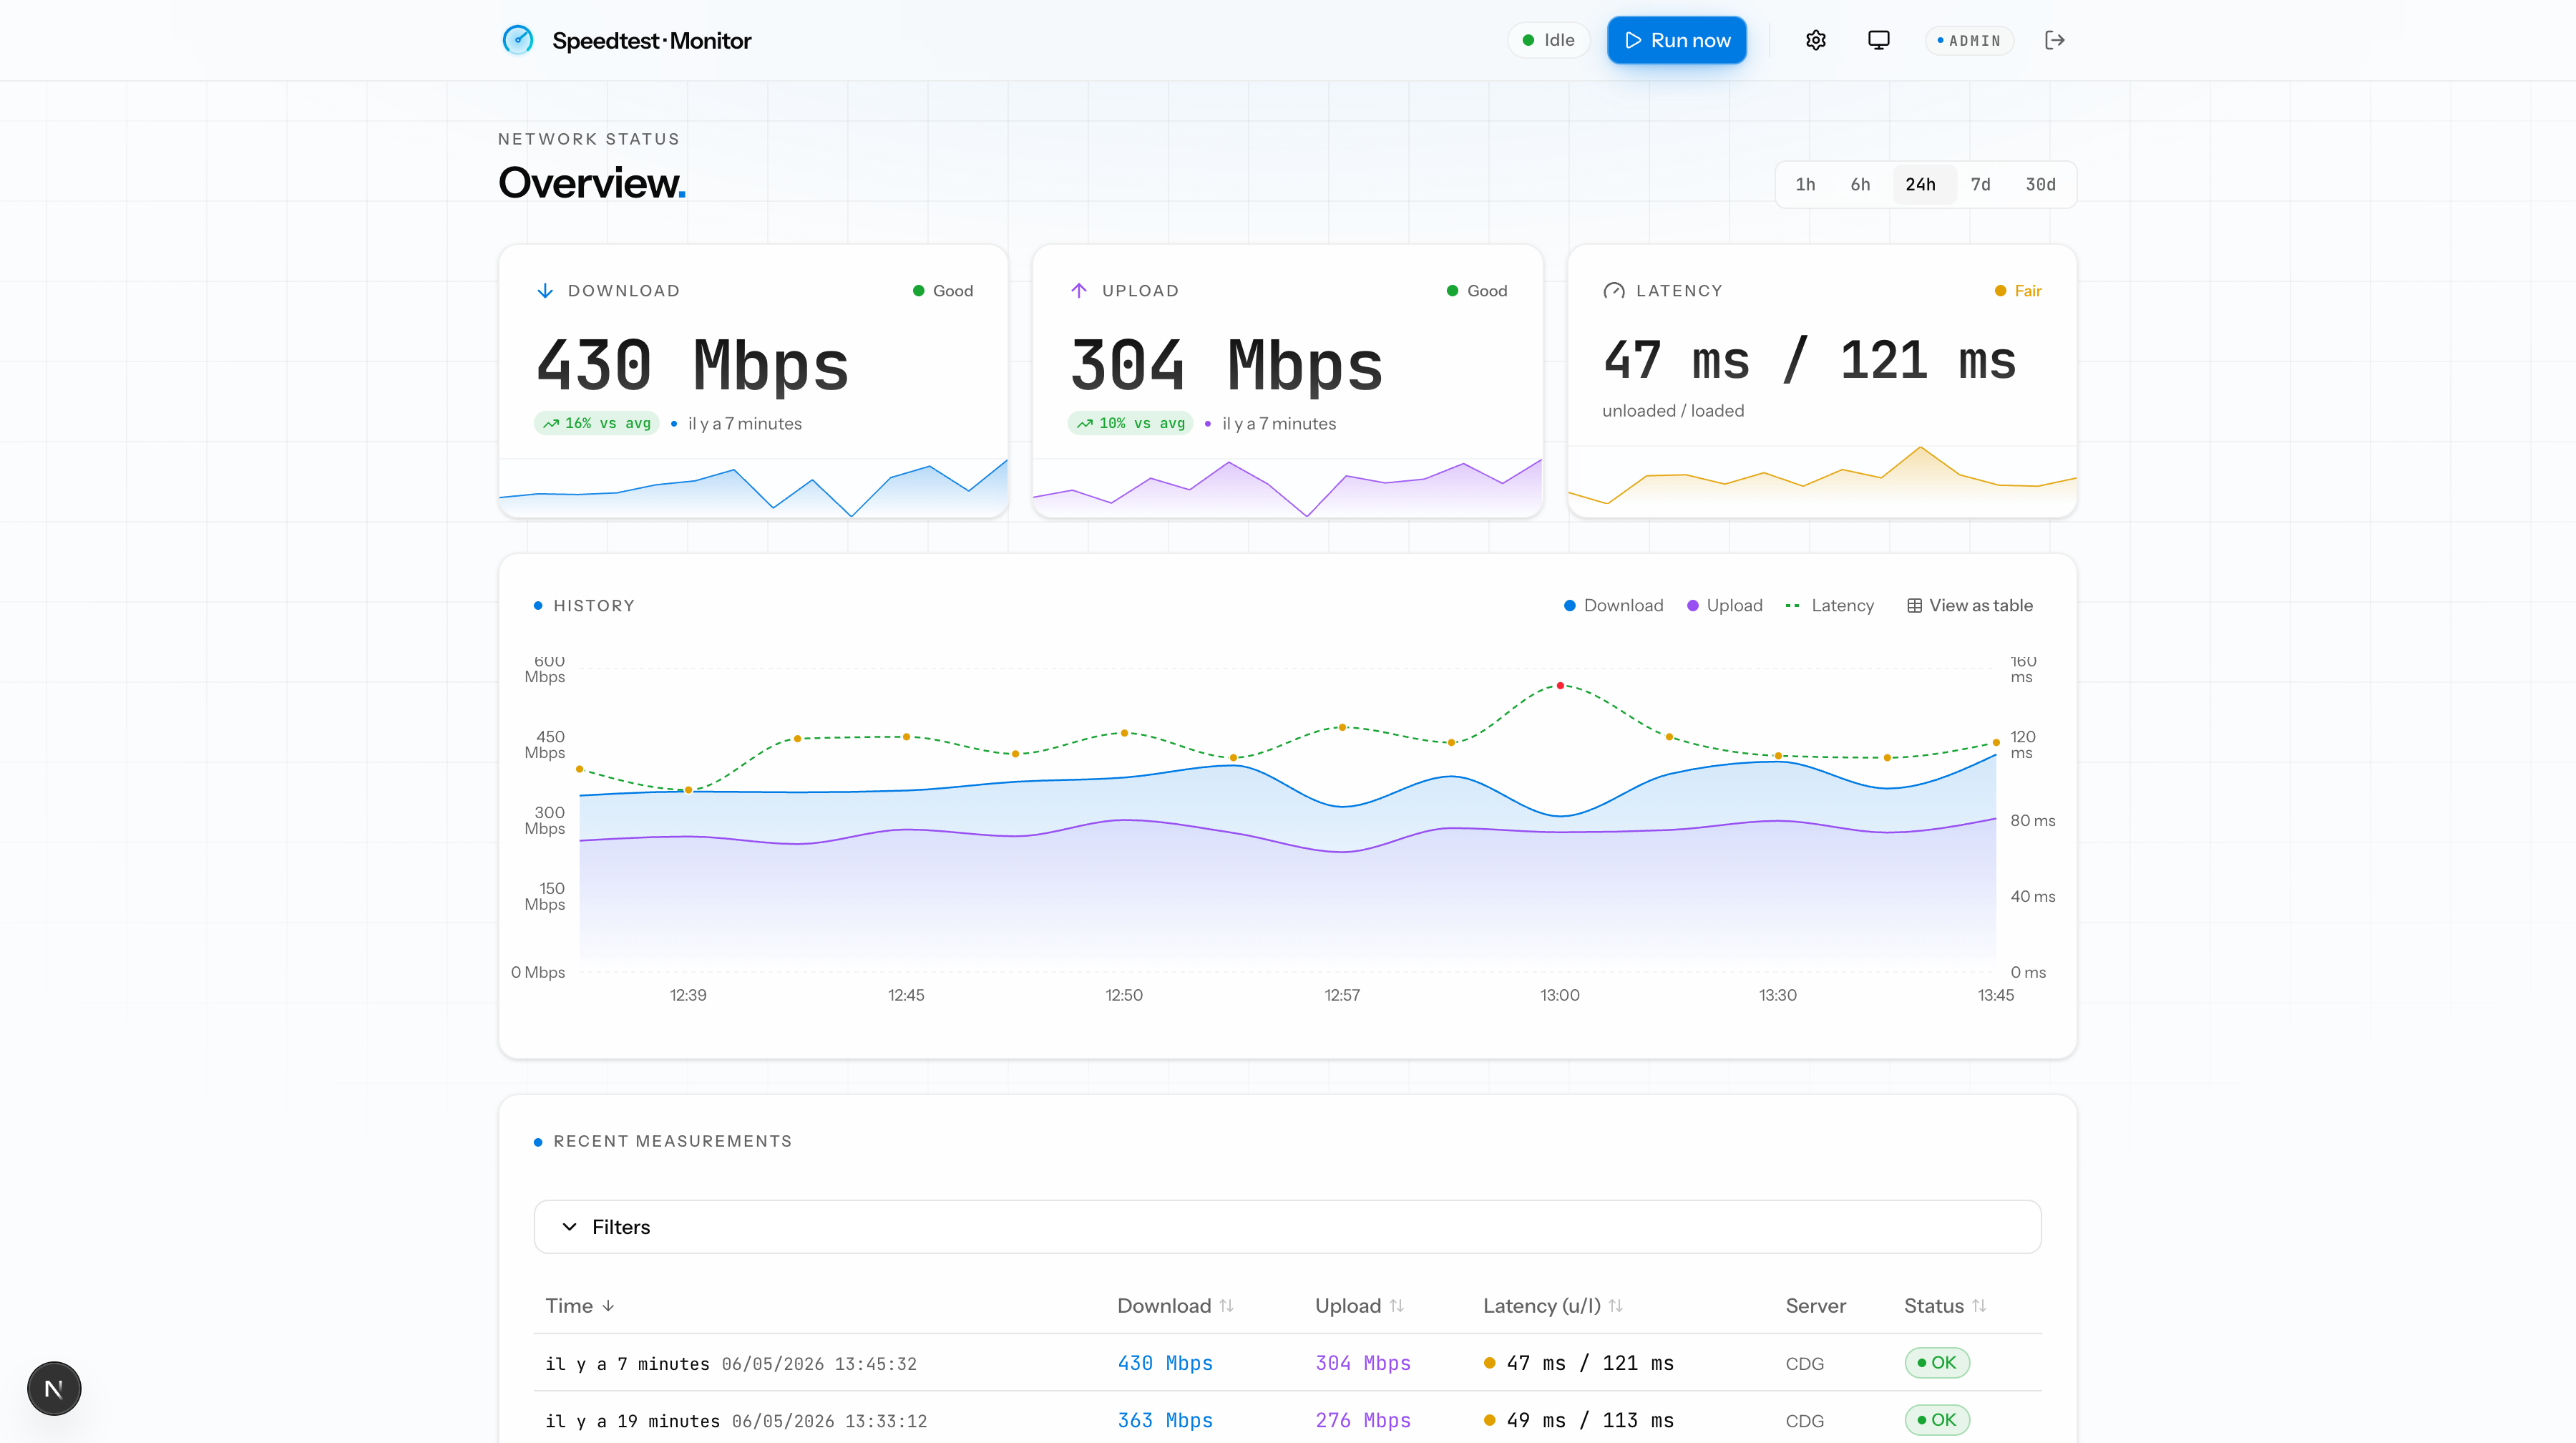Click the il y a 19 minutes timestamp

632,1421
